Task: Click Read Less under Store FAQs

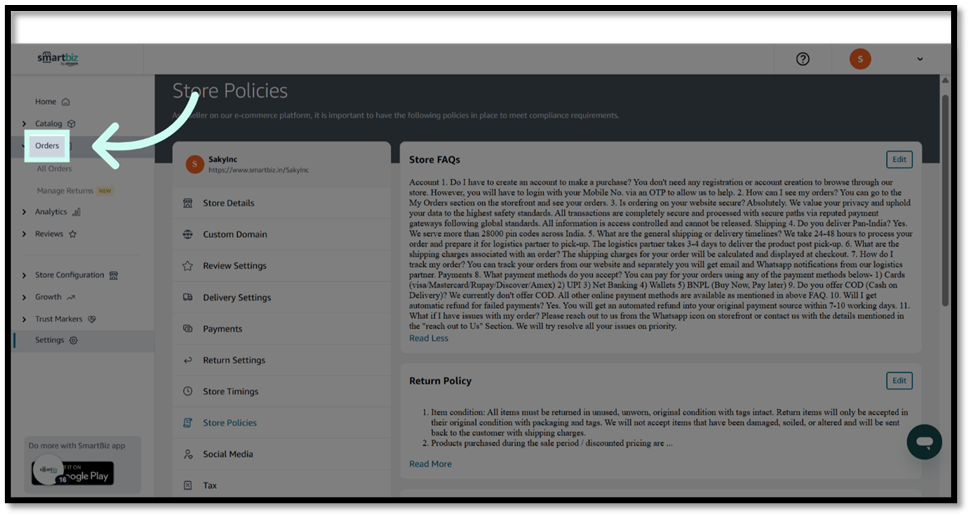Action: [x=428, y=338]
